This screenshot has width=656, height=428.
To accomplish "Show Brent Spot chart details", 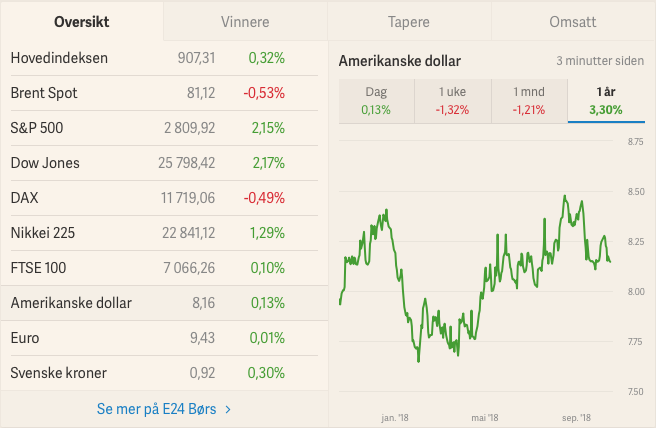I will click(x=164, y=93).
